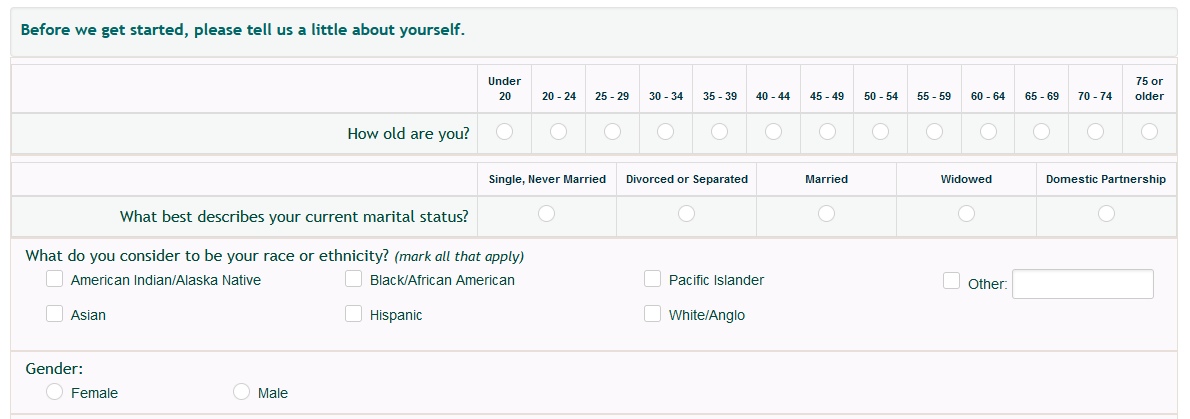Check the American Indian/Alaska Native box
Viewport: 1190px width, 419px height.
tap(55, 279)
